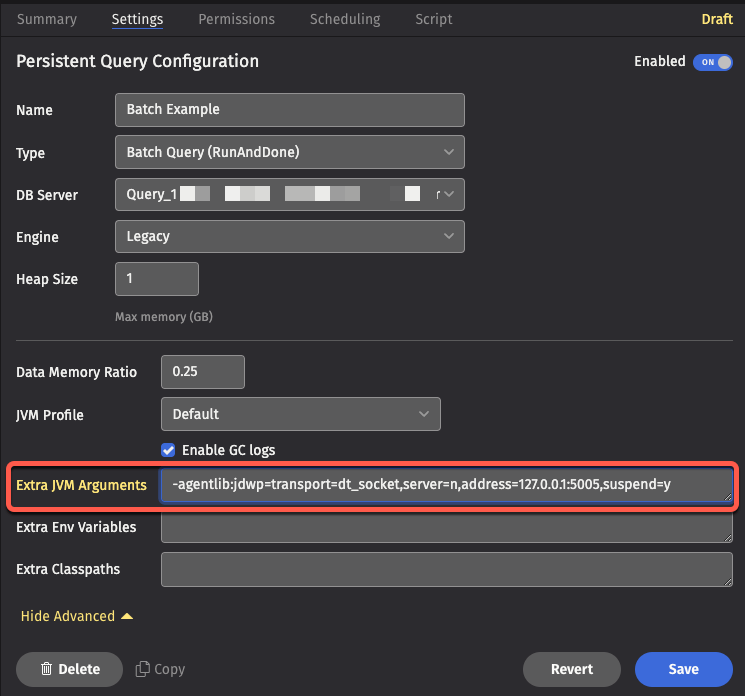Open the Type dropdown
Screen dimensions: 745x696
290,153
